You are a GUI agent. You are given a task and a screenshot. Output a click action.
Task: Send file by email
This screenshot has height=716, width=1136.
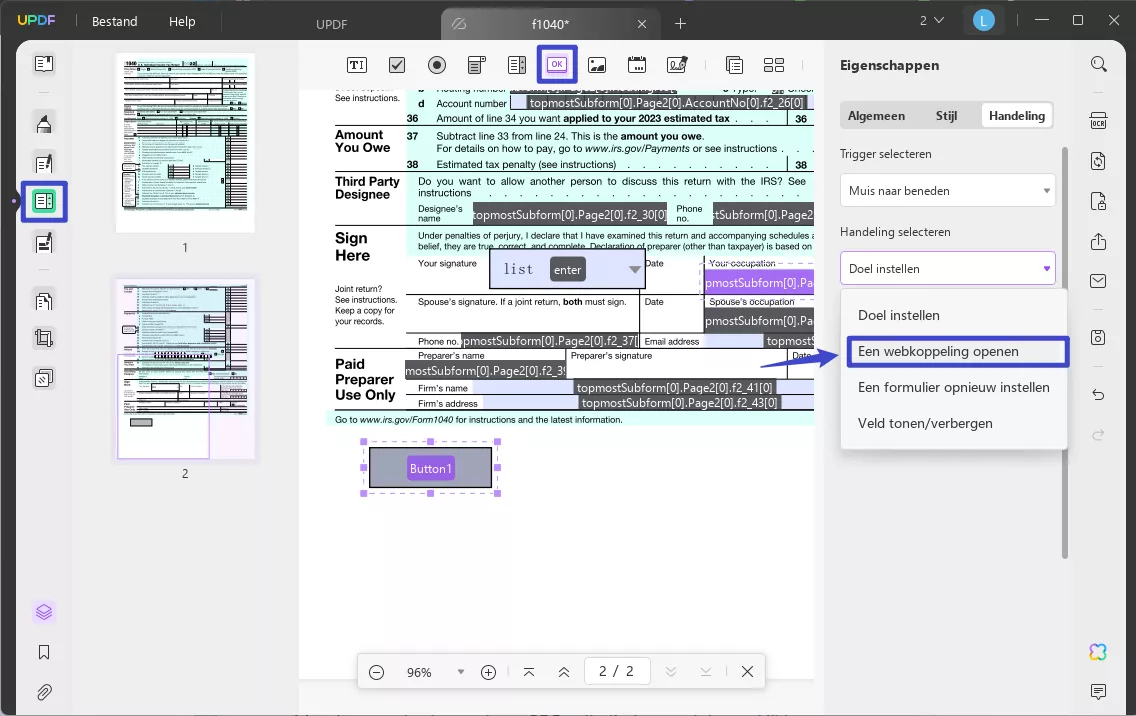1098,280
